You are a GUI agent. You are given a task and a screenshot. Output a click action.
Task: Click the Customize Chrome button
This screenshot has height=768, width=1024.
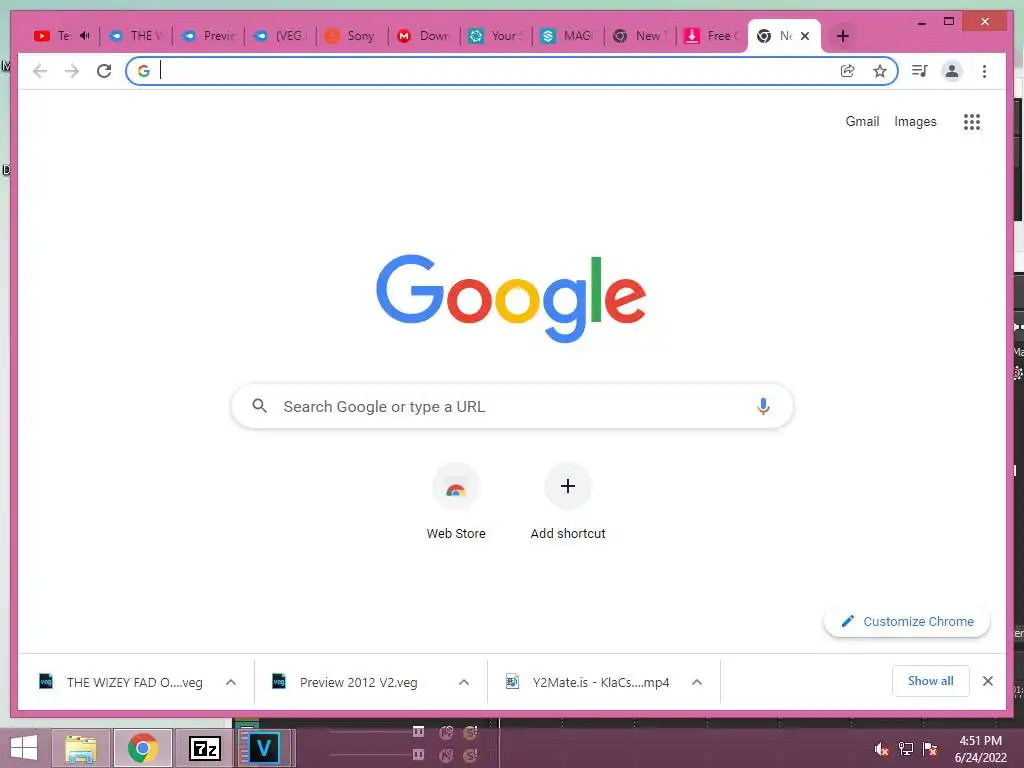[907, 622]
